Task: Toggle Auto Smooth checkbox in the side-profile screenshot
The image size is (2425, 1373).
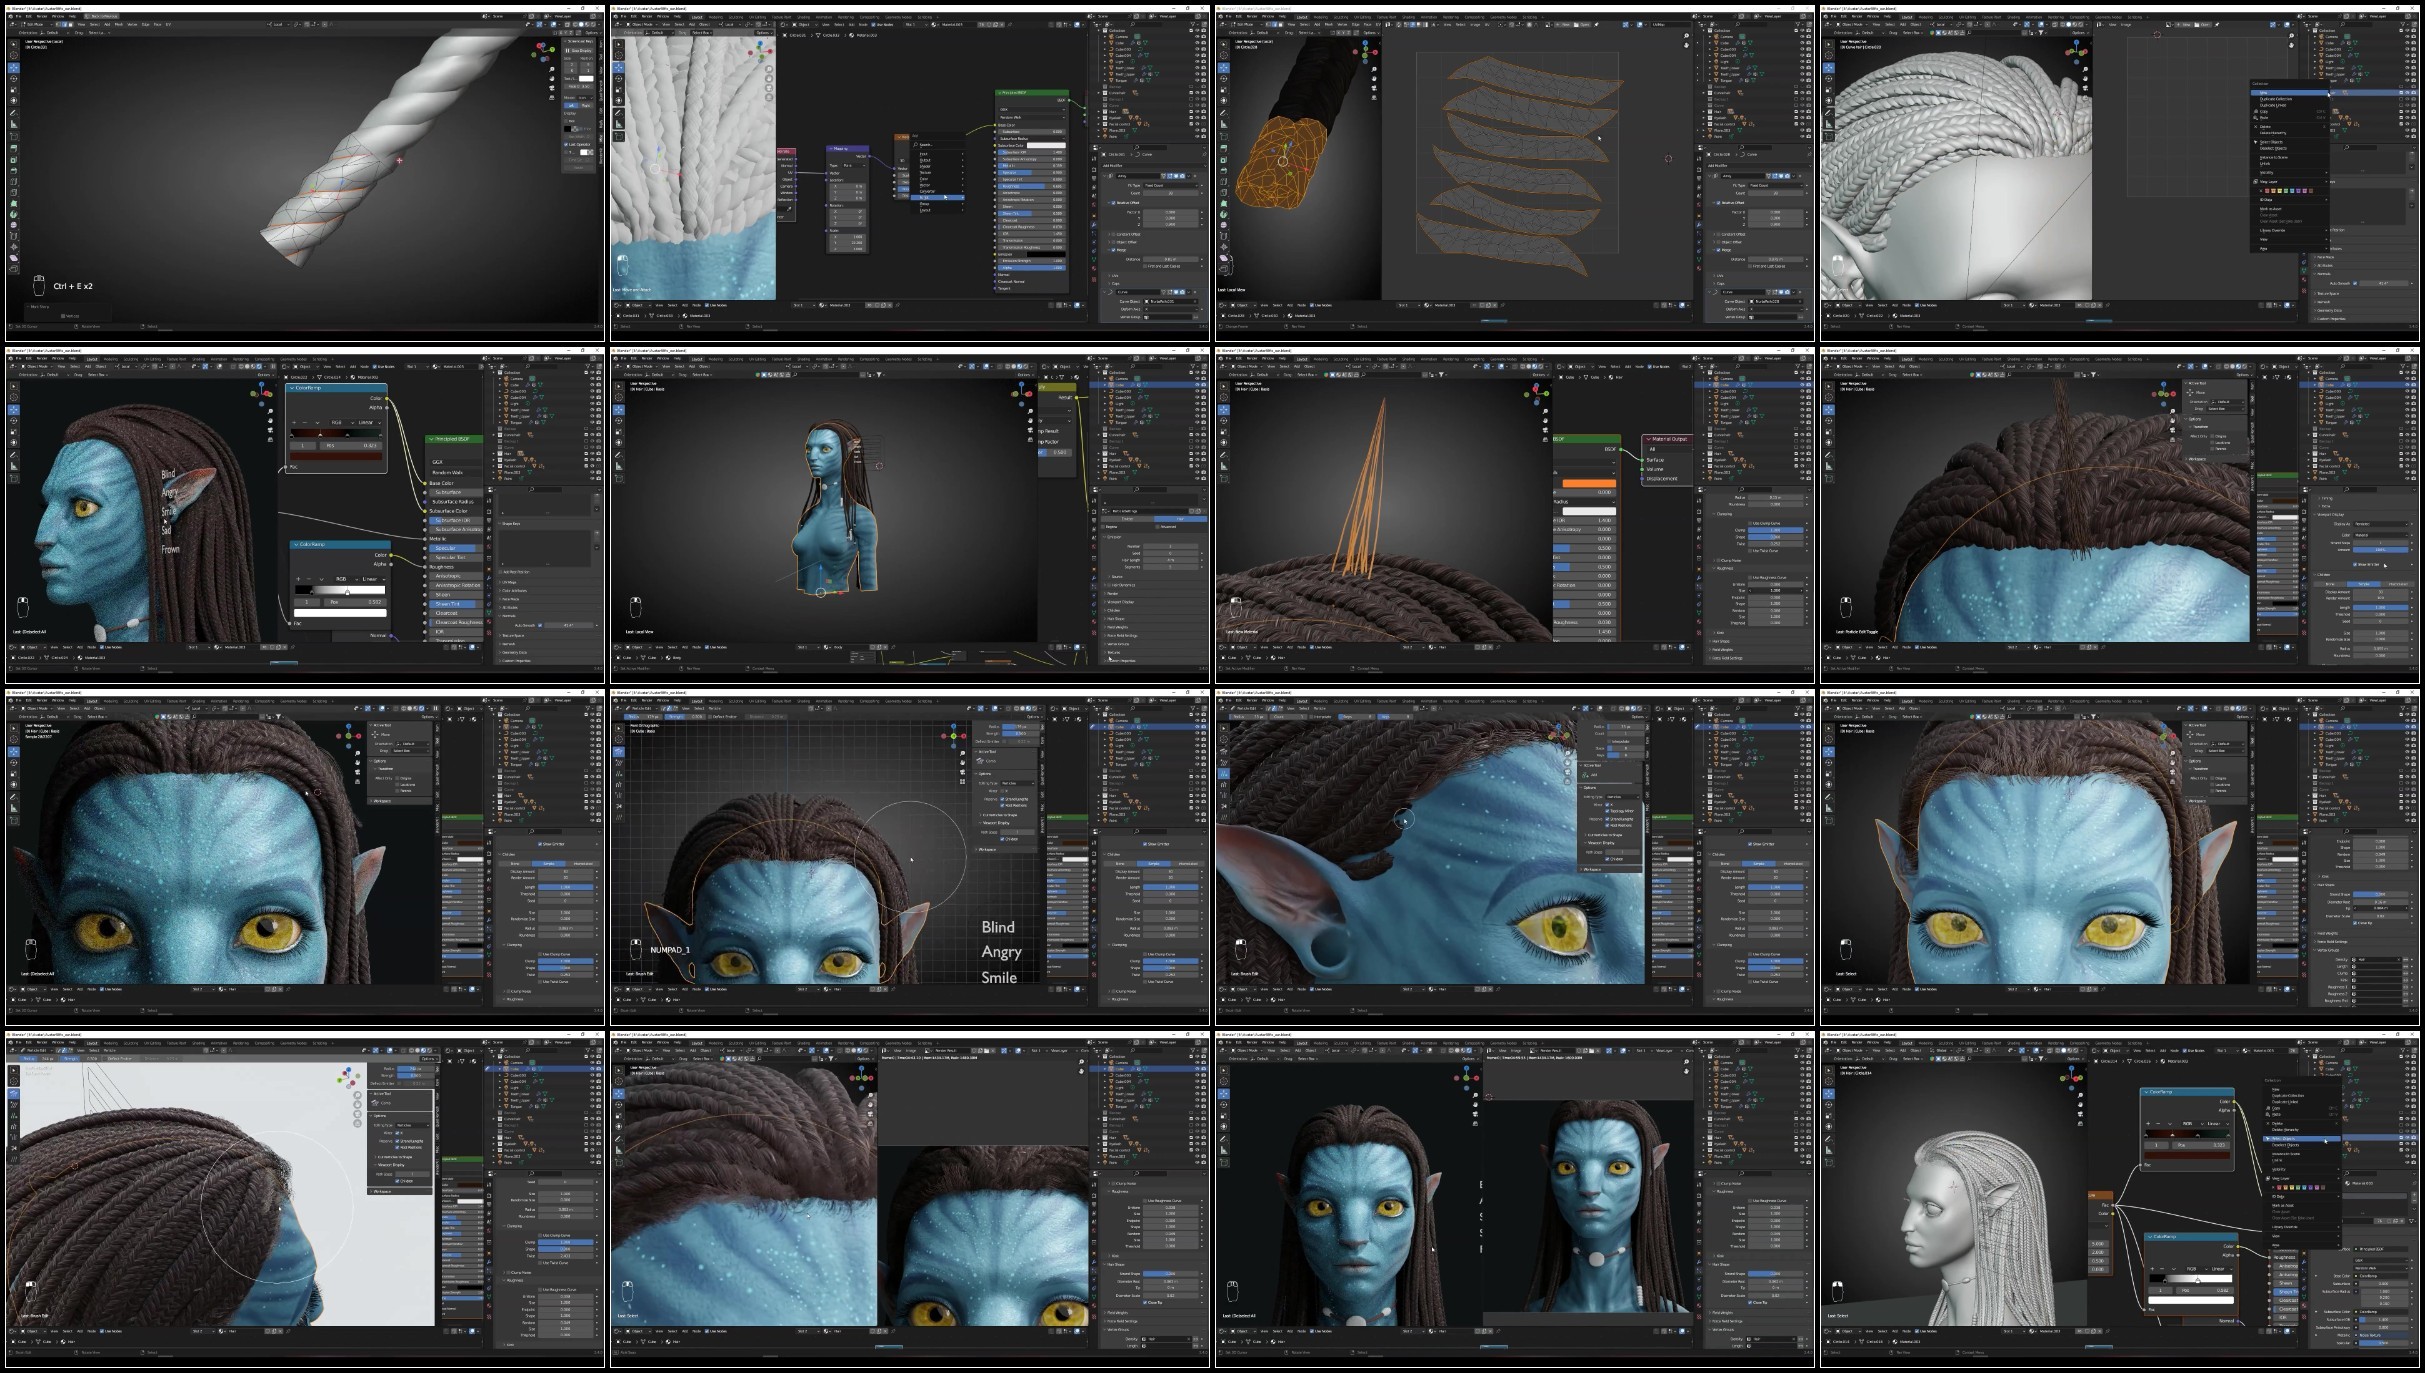Action: click(x=540, y=625)
